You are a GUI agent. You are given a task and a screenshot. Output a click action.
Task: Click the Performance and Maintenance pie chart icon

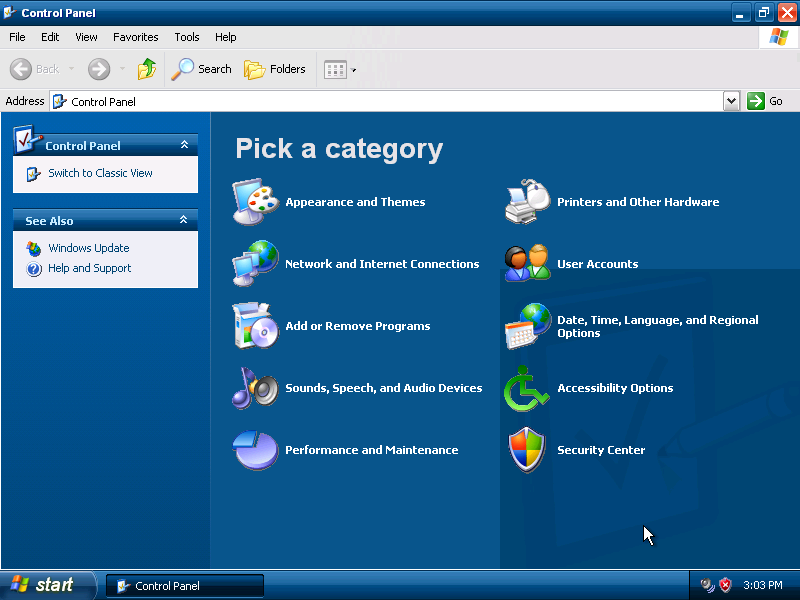(x=256, y=450)
